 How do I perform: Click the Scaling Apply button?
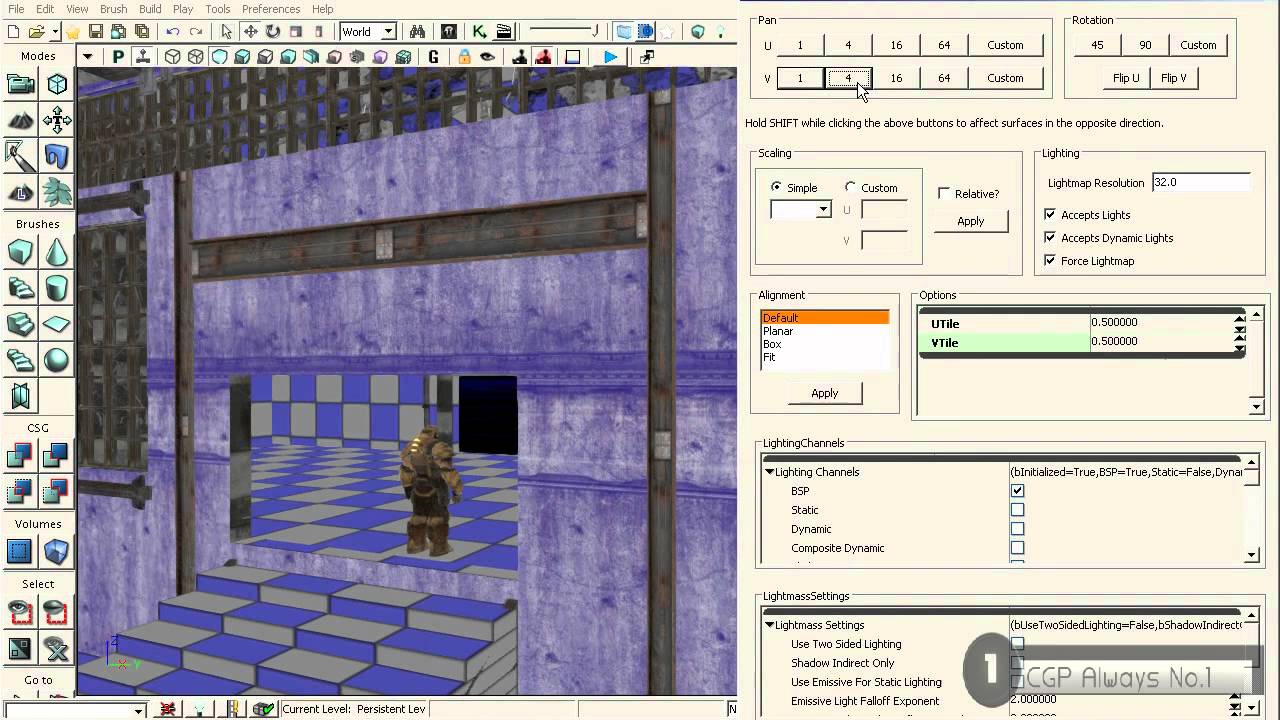tap(971, 221)
